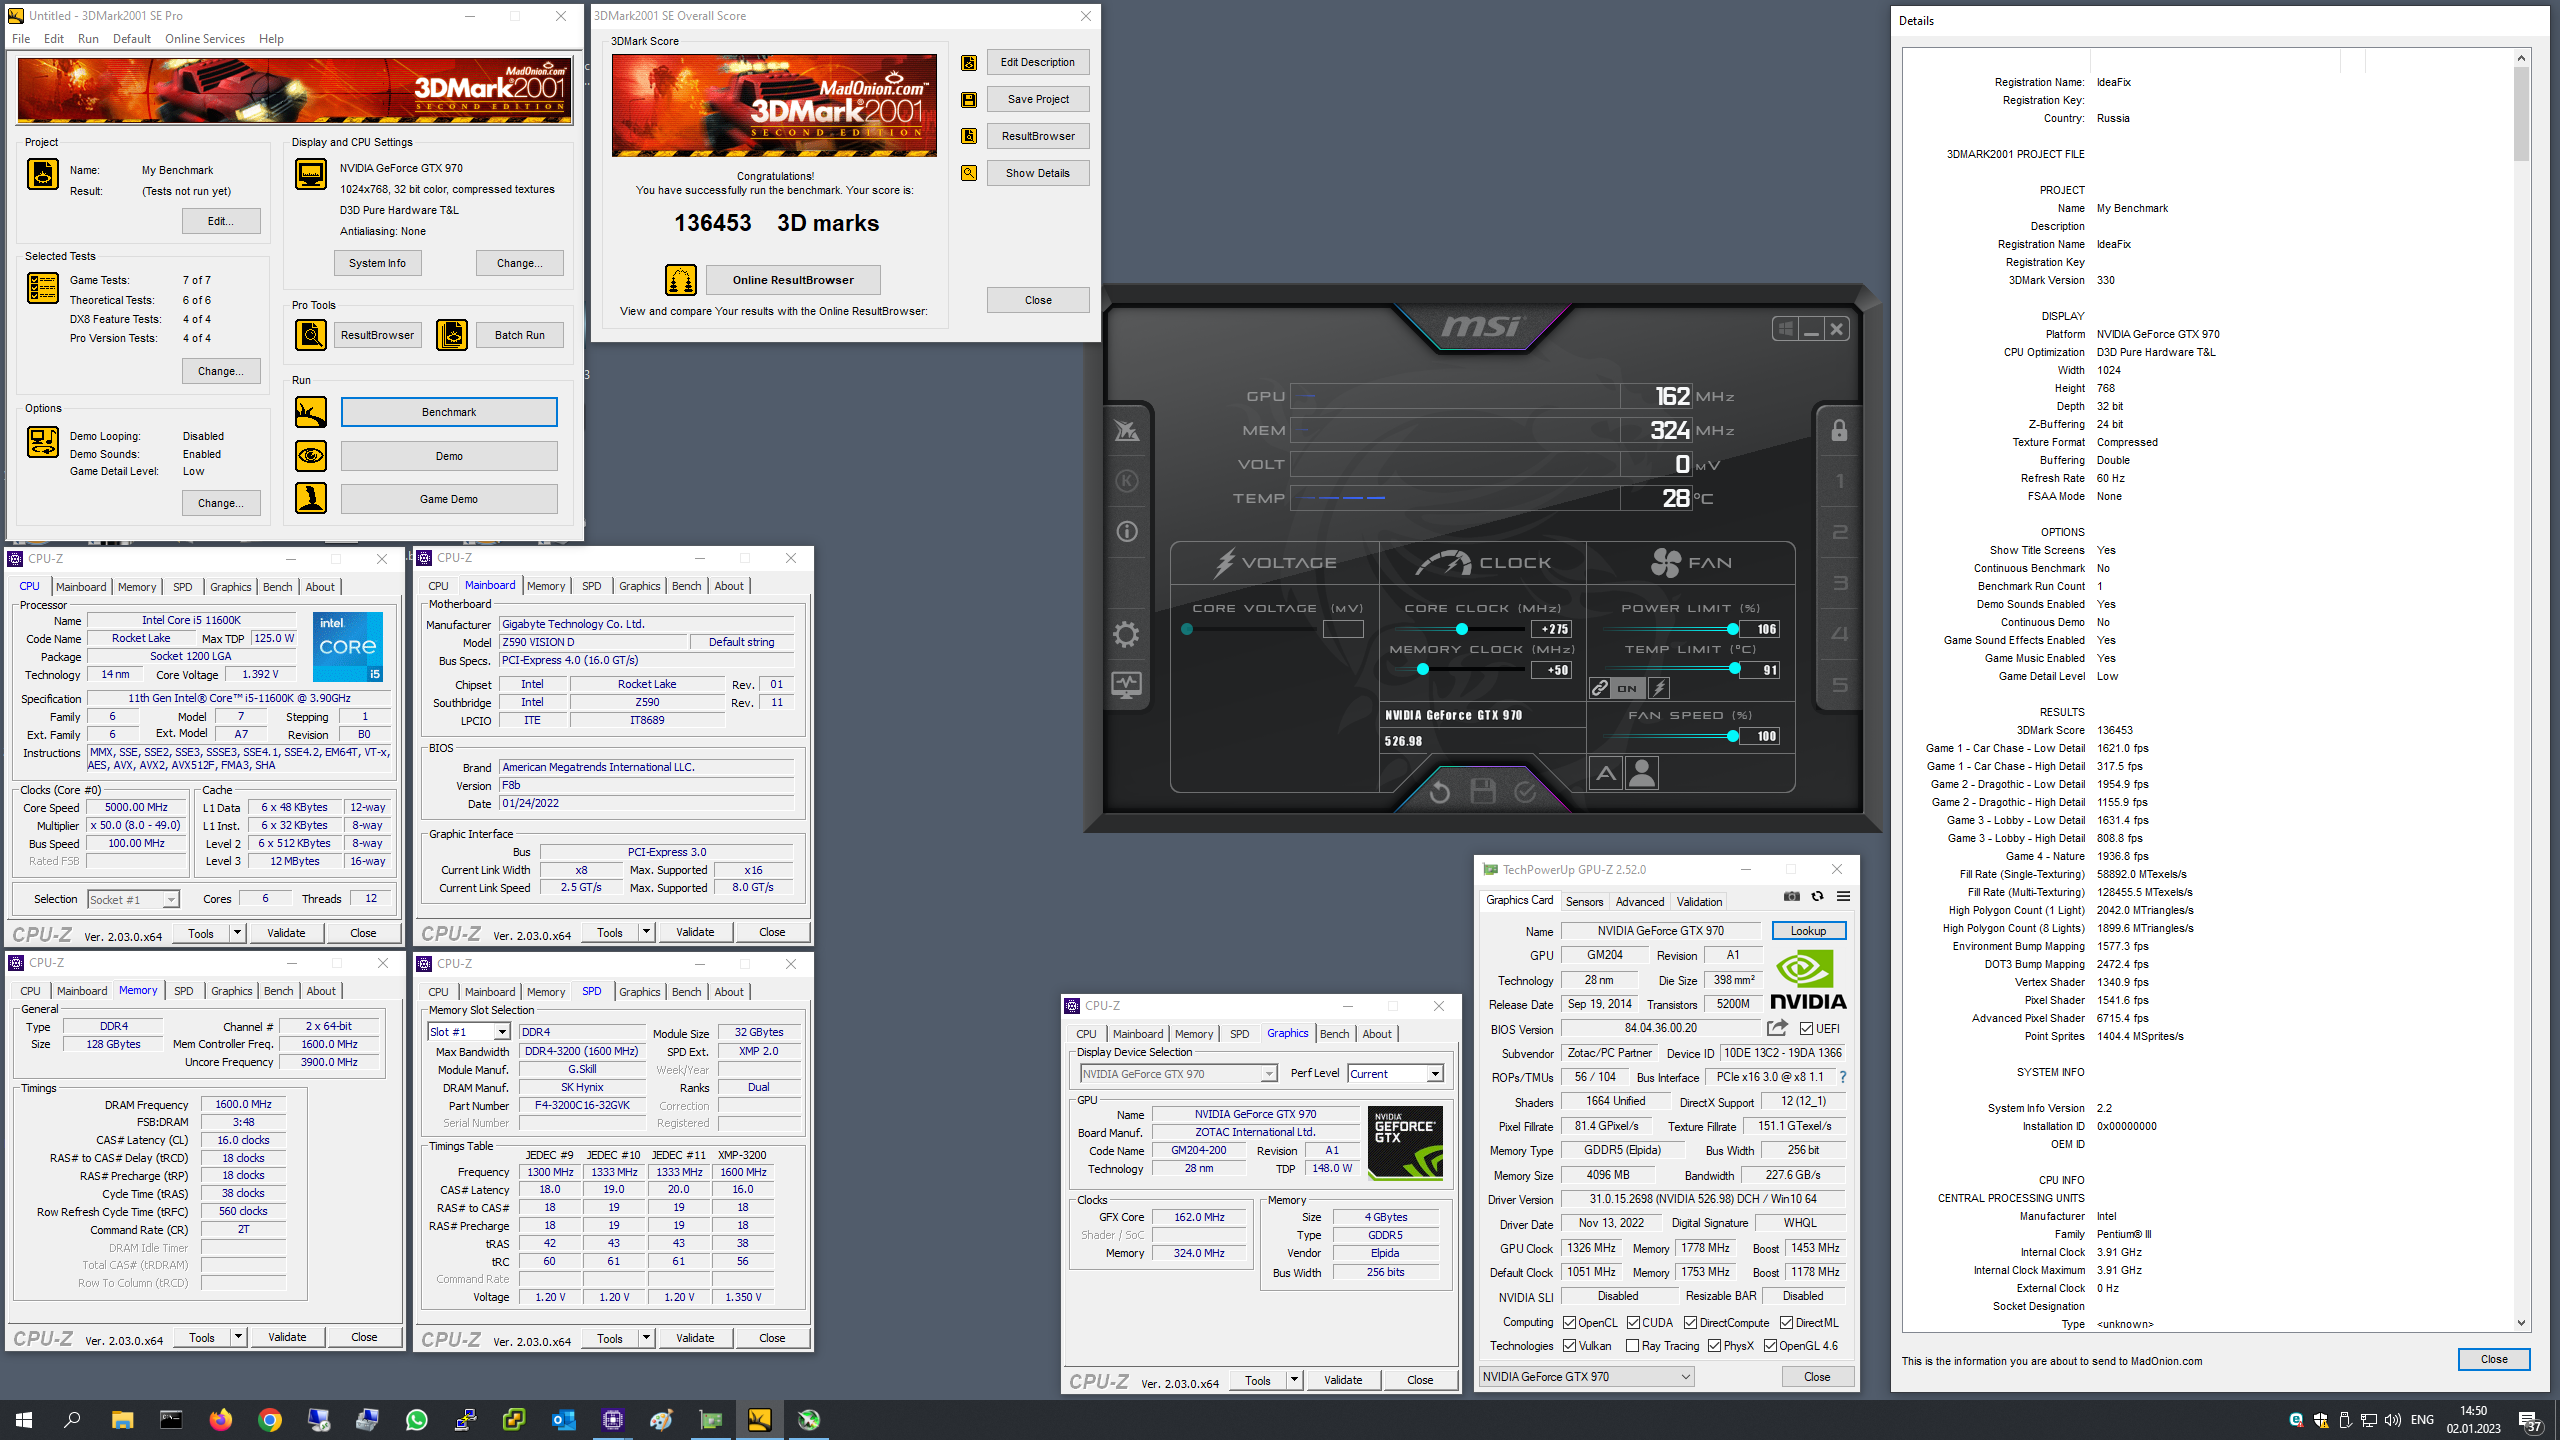Click Afterburner user define fan profile icon
Image resolution: width=2560 pixels, height=1440 pixels.
coord(1642,773)
